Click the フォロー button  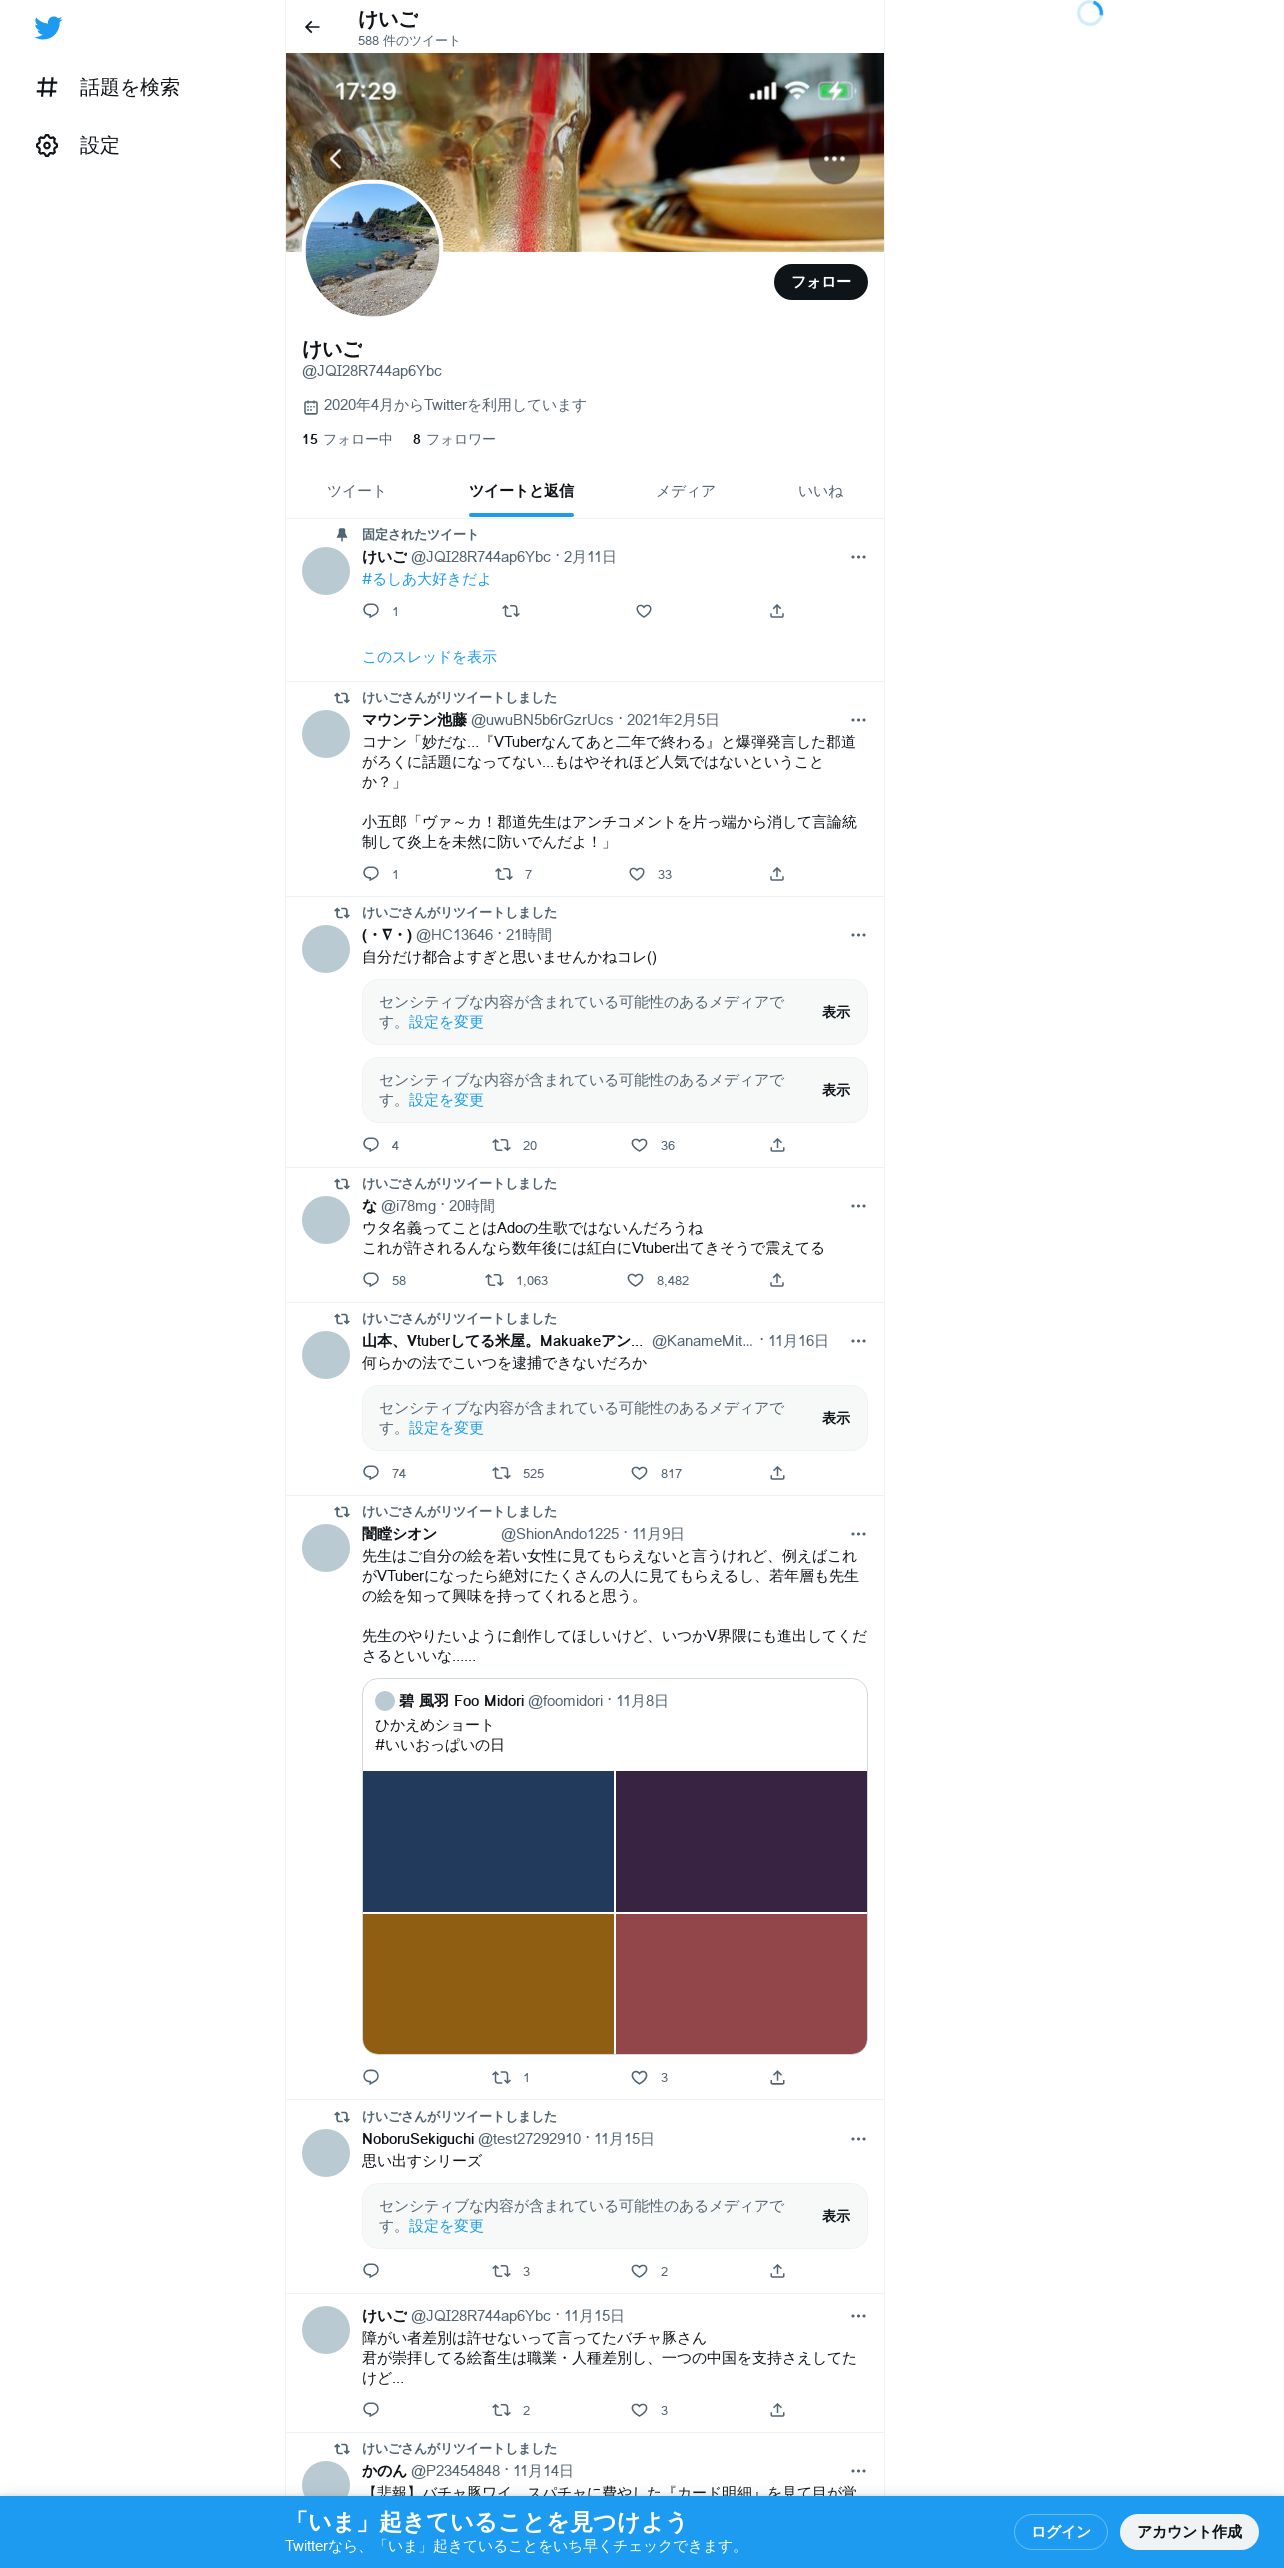pos(821,282)
